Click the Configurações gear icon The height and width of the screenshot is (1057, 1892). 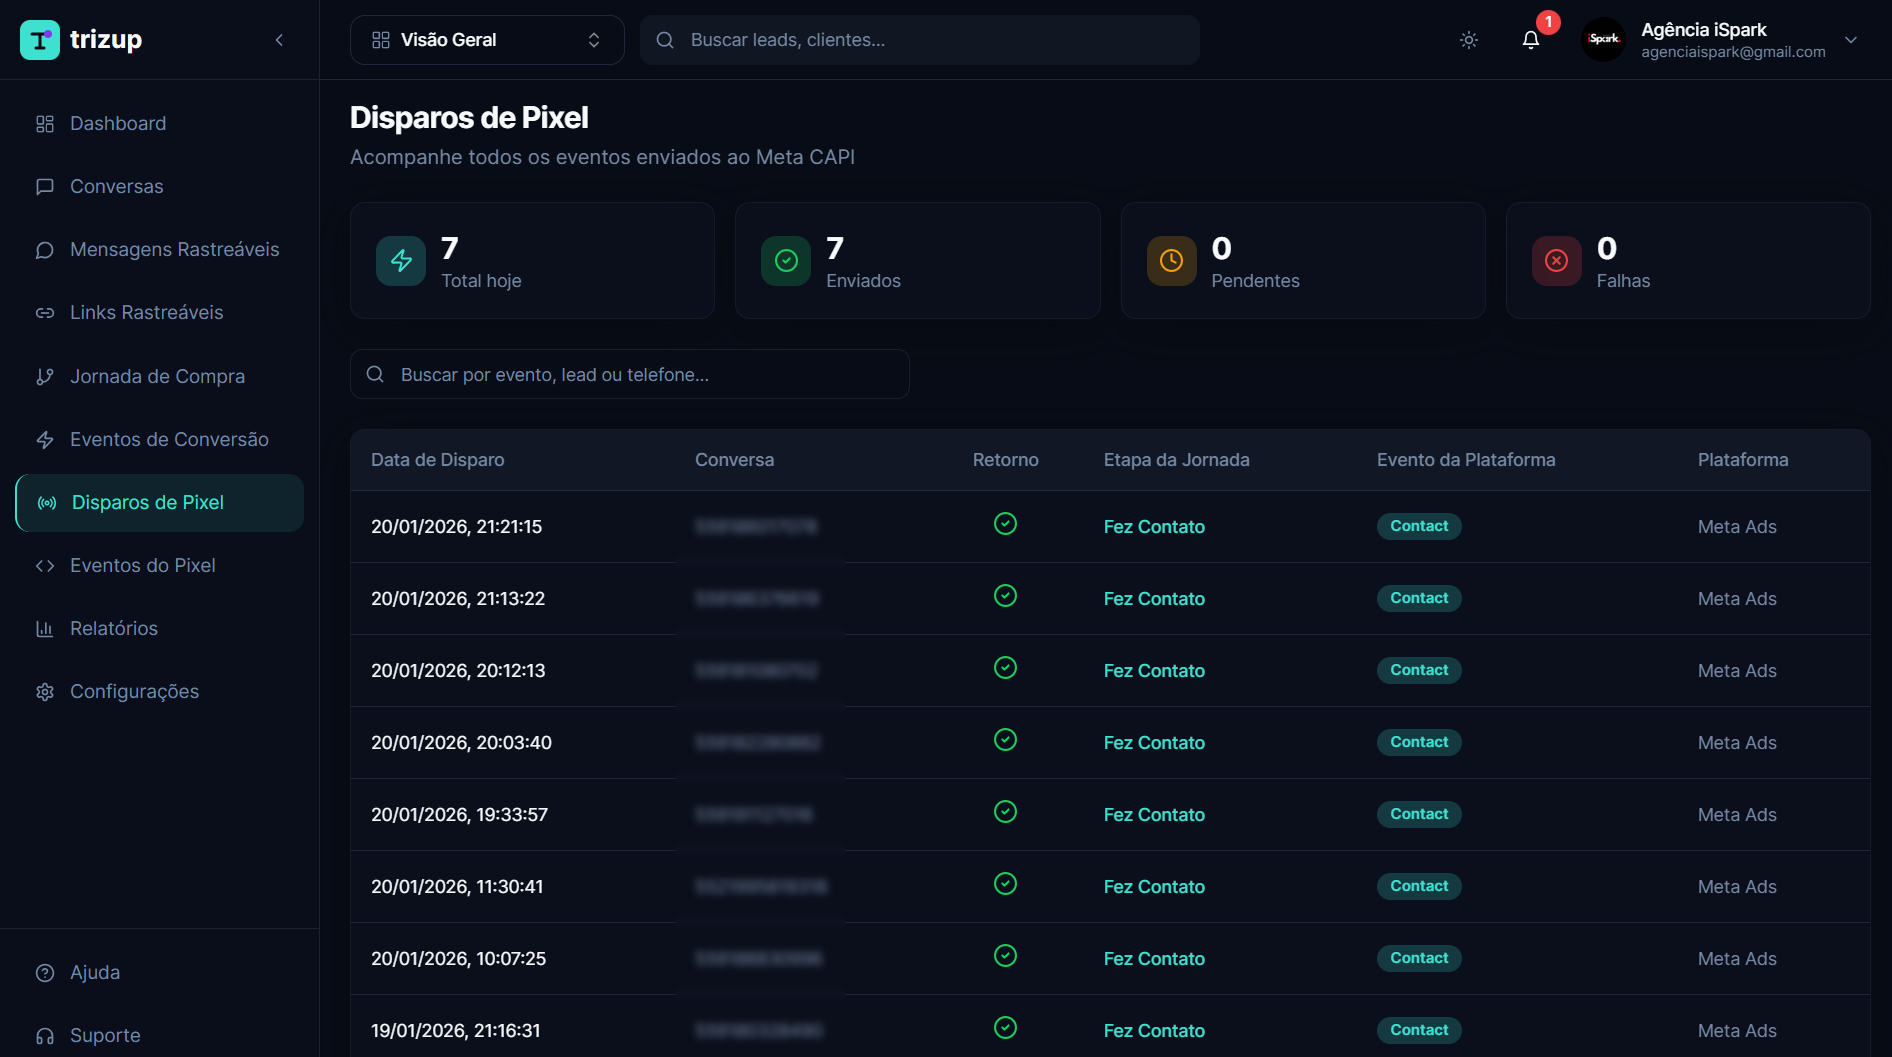(x=45, y=692)
